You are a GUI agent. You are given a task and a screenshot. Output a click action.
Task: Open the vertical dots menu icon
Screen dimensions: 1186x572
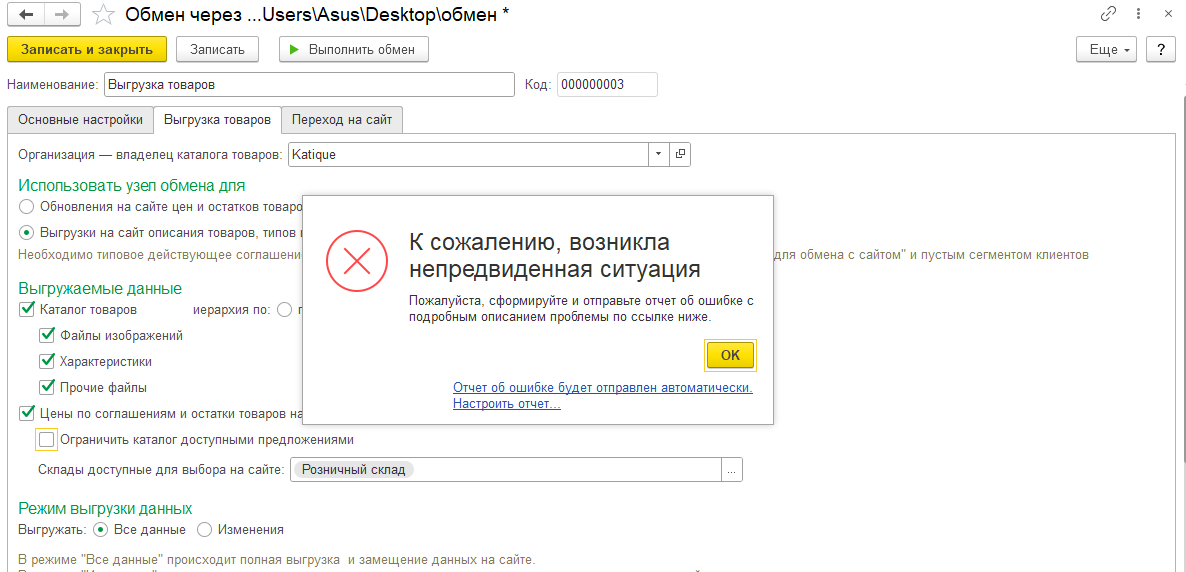[1138, 14]
